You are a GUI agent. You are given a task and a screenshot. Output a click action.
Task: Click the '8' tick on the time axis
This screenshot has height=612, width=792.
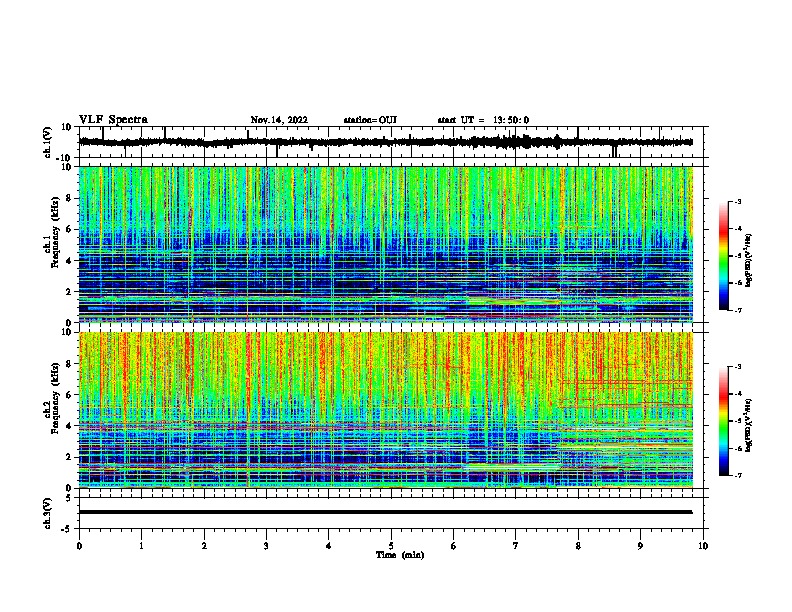[x=578, y=546]
